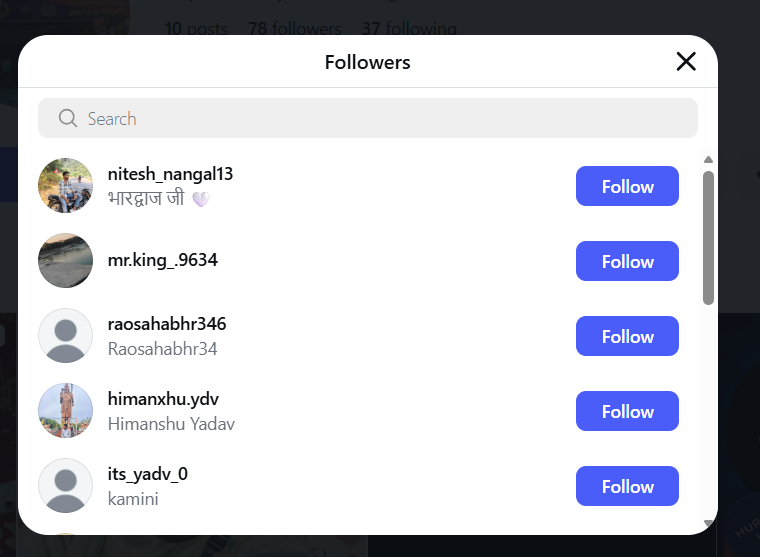Click the its_yadv_0 username
The height and width of the screenshot is (557, 760).
[148, 474]
